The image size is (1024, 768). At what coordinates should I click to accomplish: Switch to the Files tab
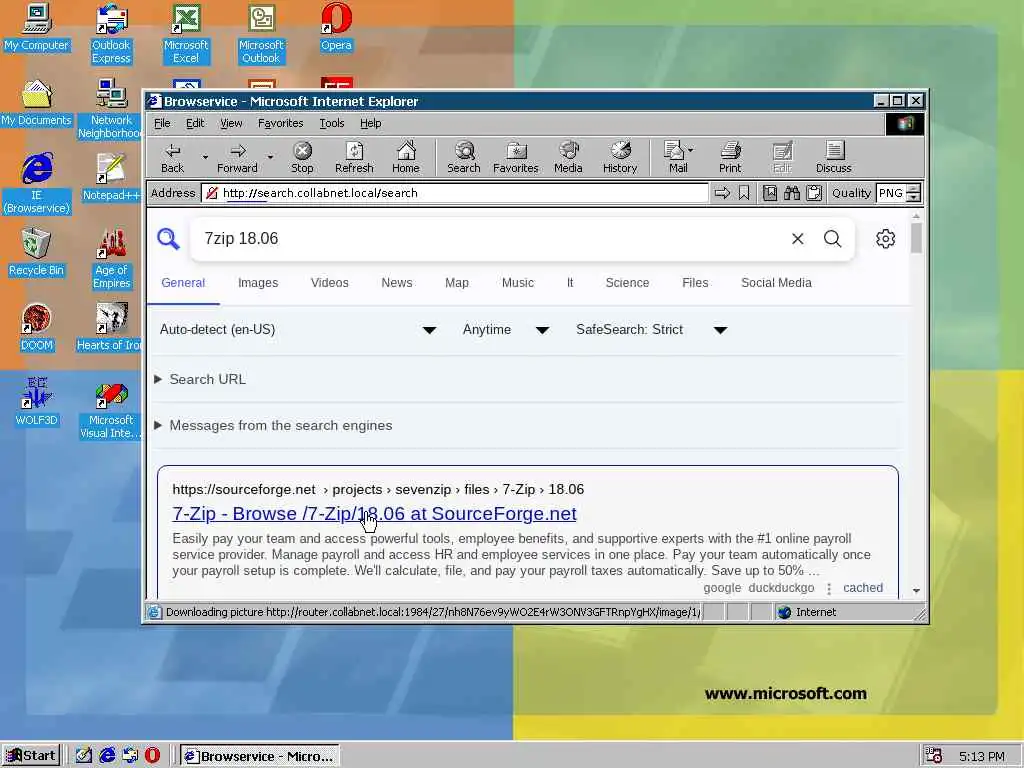coord(695,283)
